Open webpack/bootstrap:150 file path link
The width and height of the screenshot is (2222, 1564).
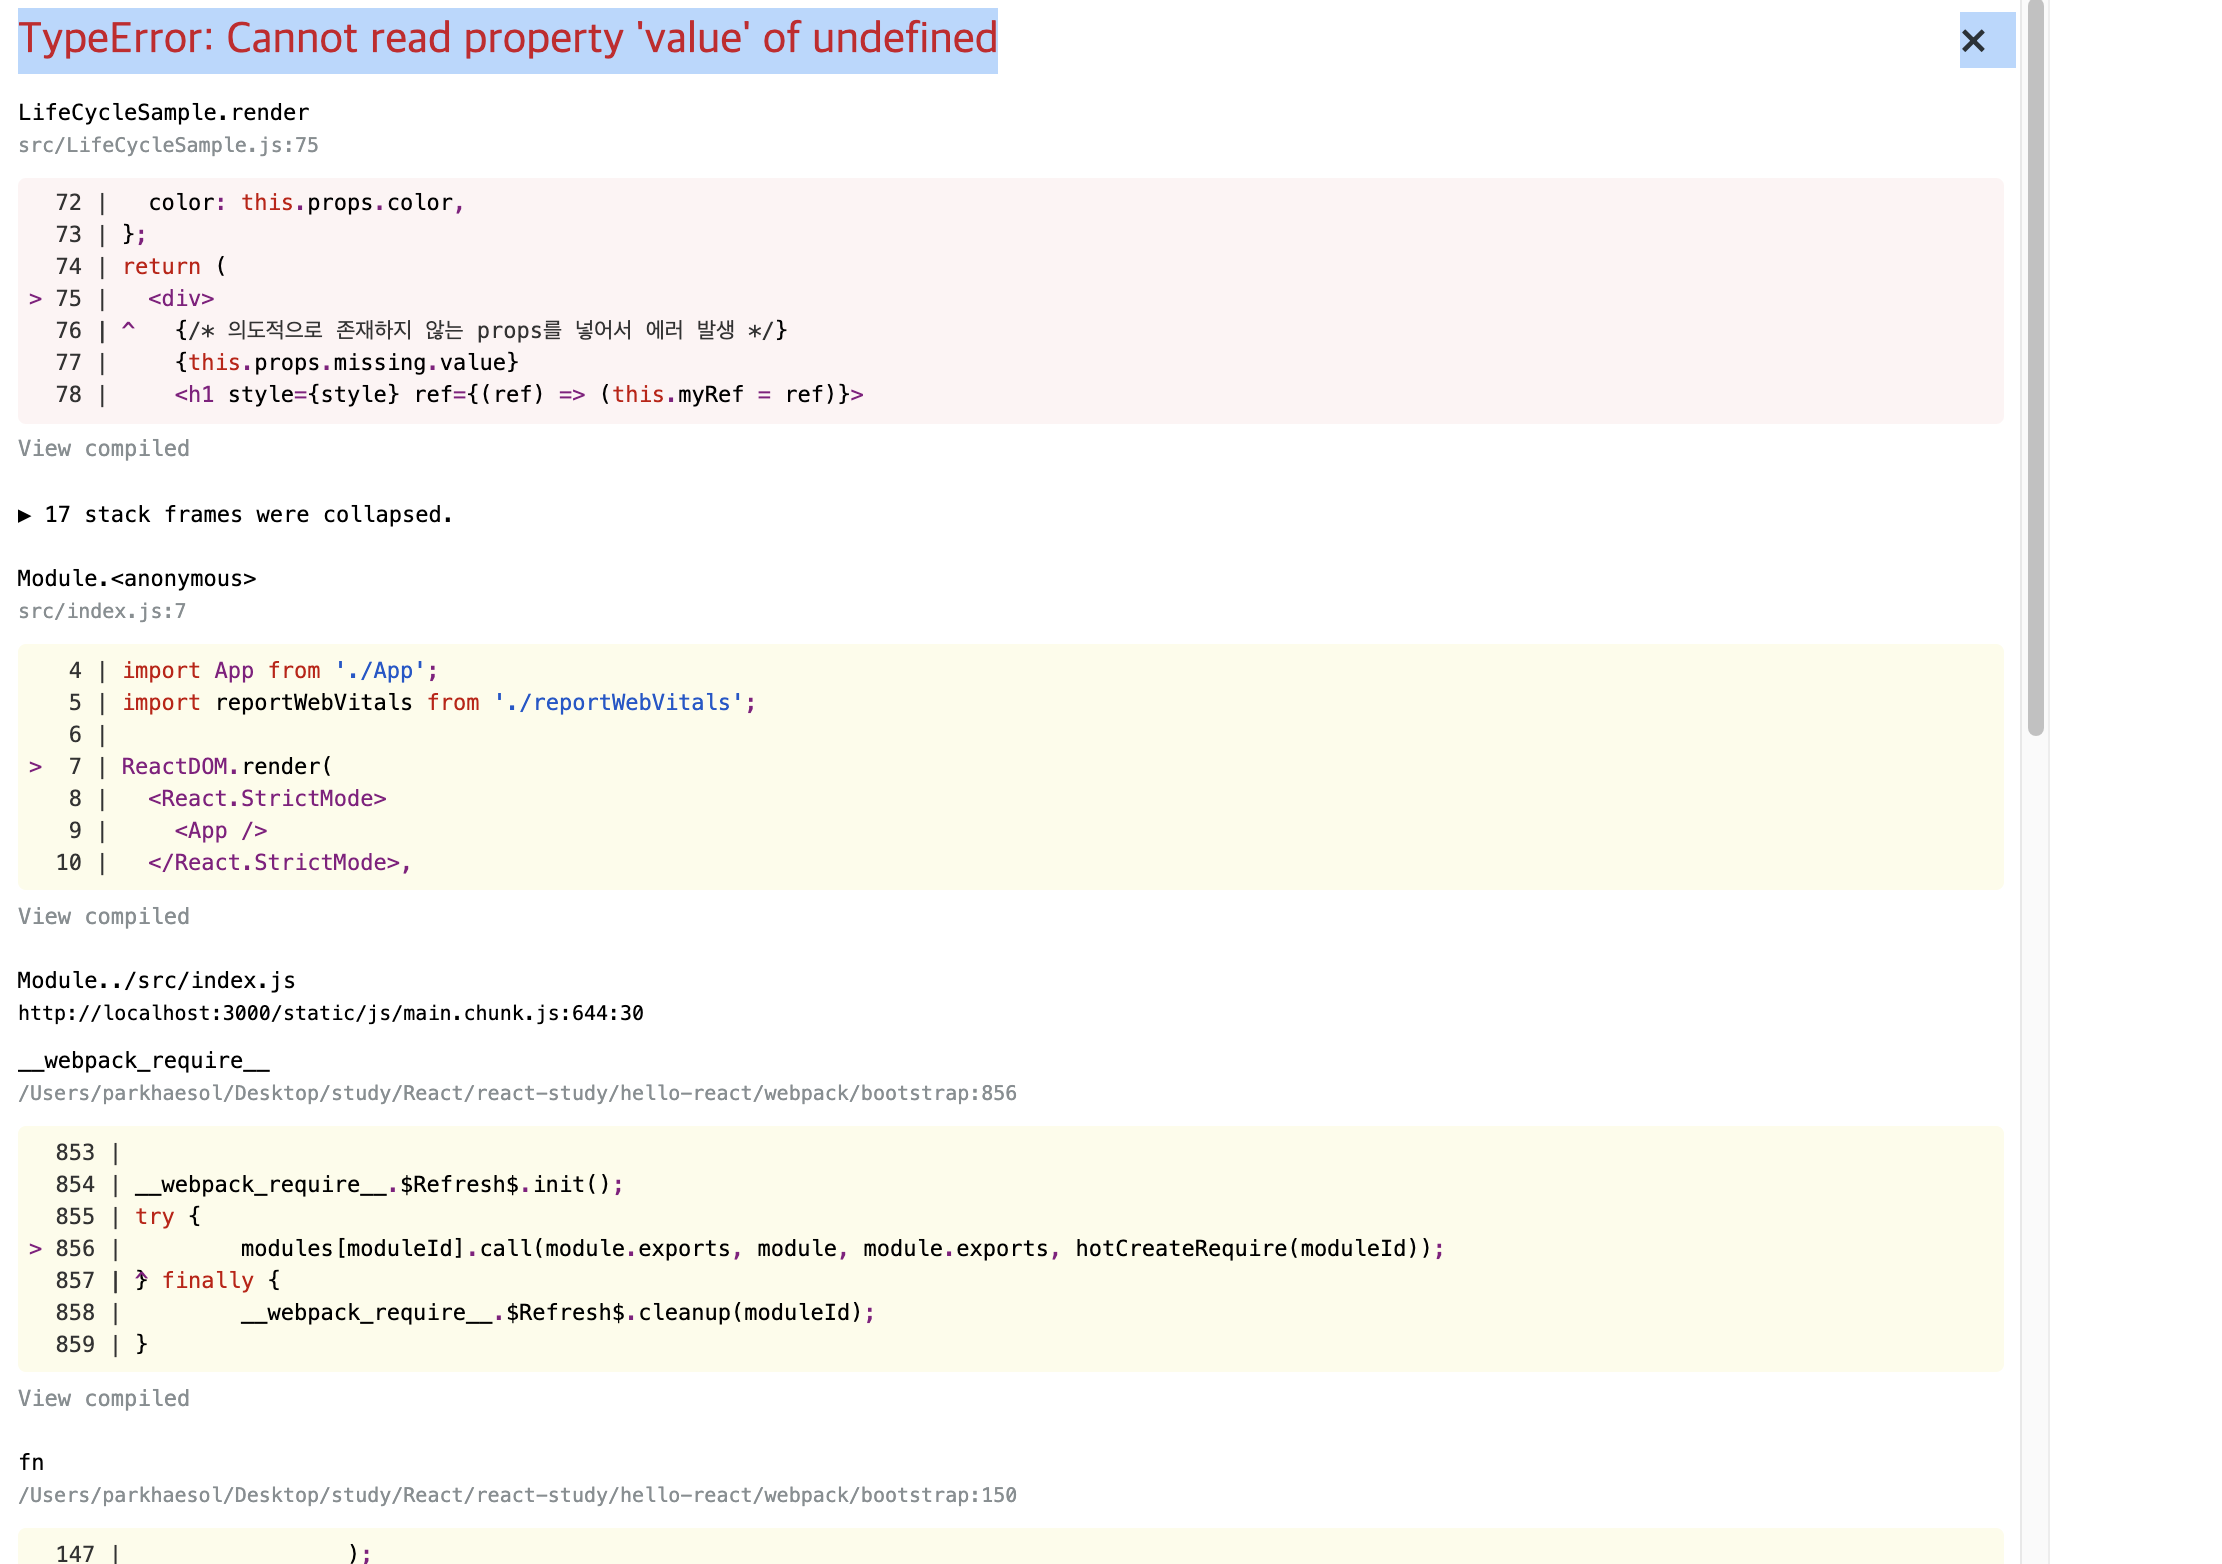(517, 1496)
